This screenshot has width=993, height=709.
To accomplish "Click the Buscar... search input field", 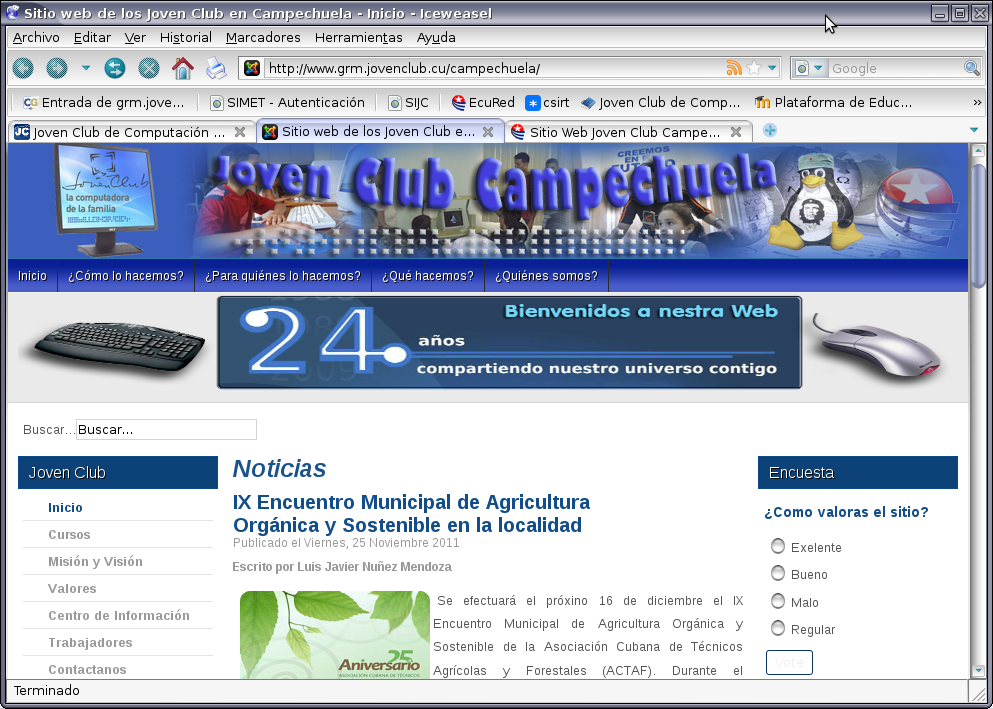I will [166, 429].
